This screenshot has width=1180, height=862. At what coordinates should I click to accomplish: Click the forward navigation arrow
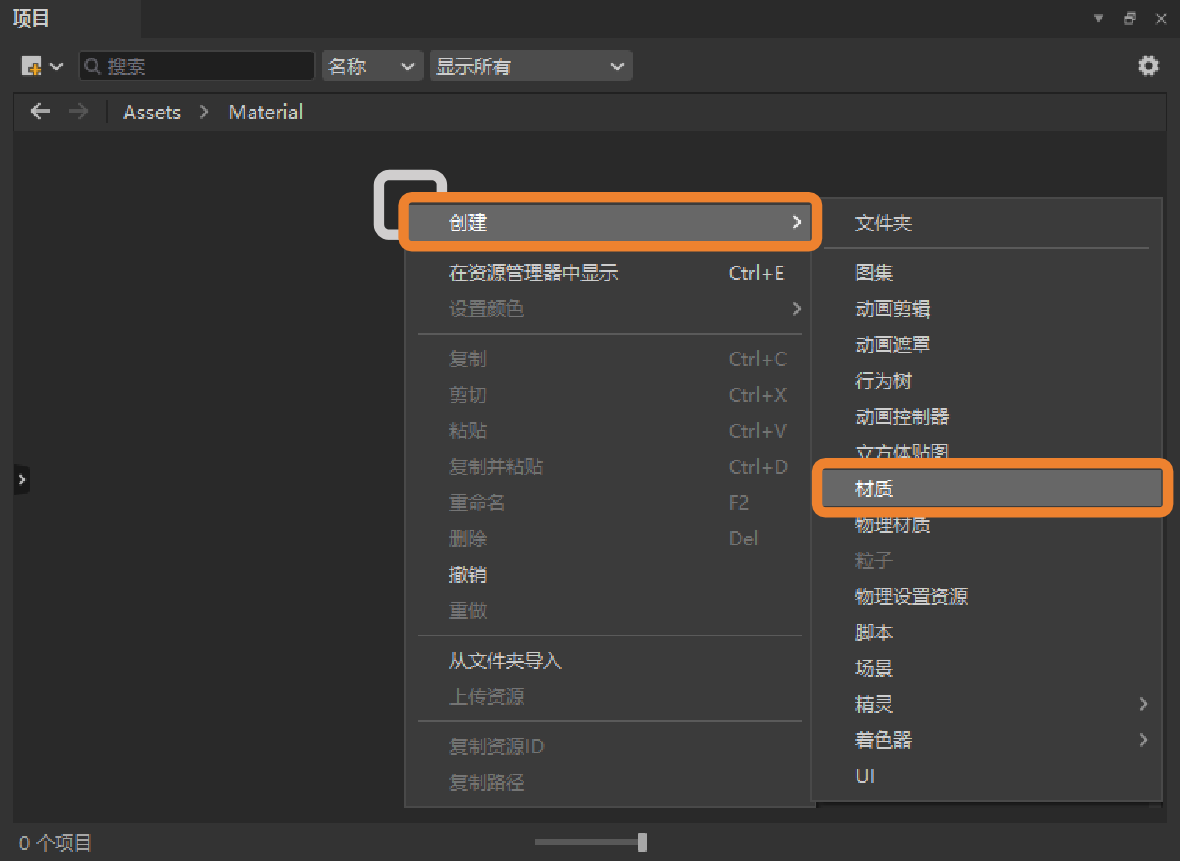click(78, 112)
